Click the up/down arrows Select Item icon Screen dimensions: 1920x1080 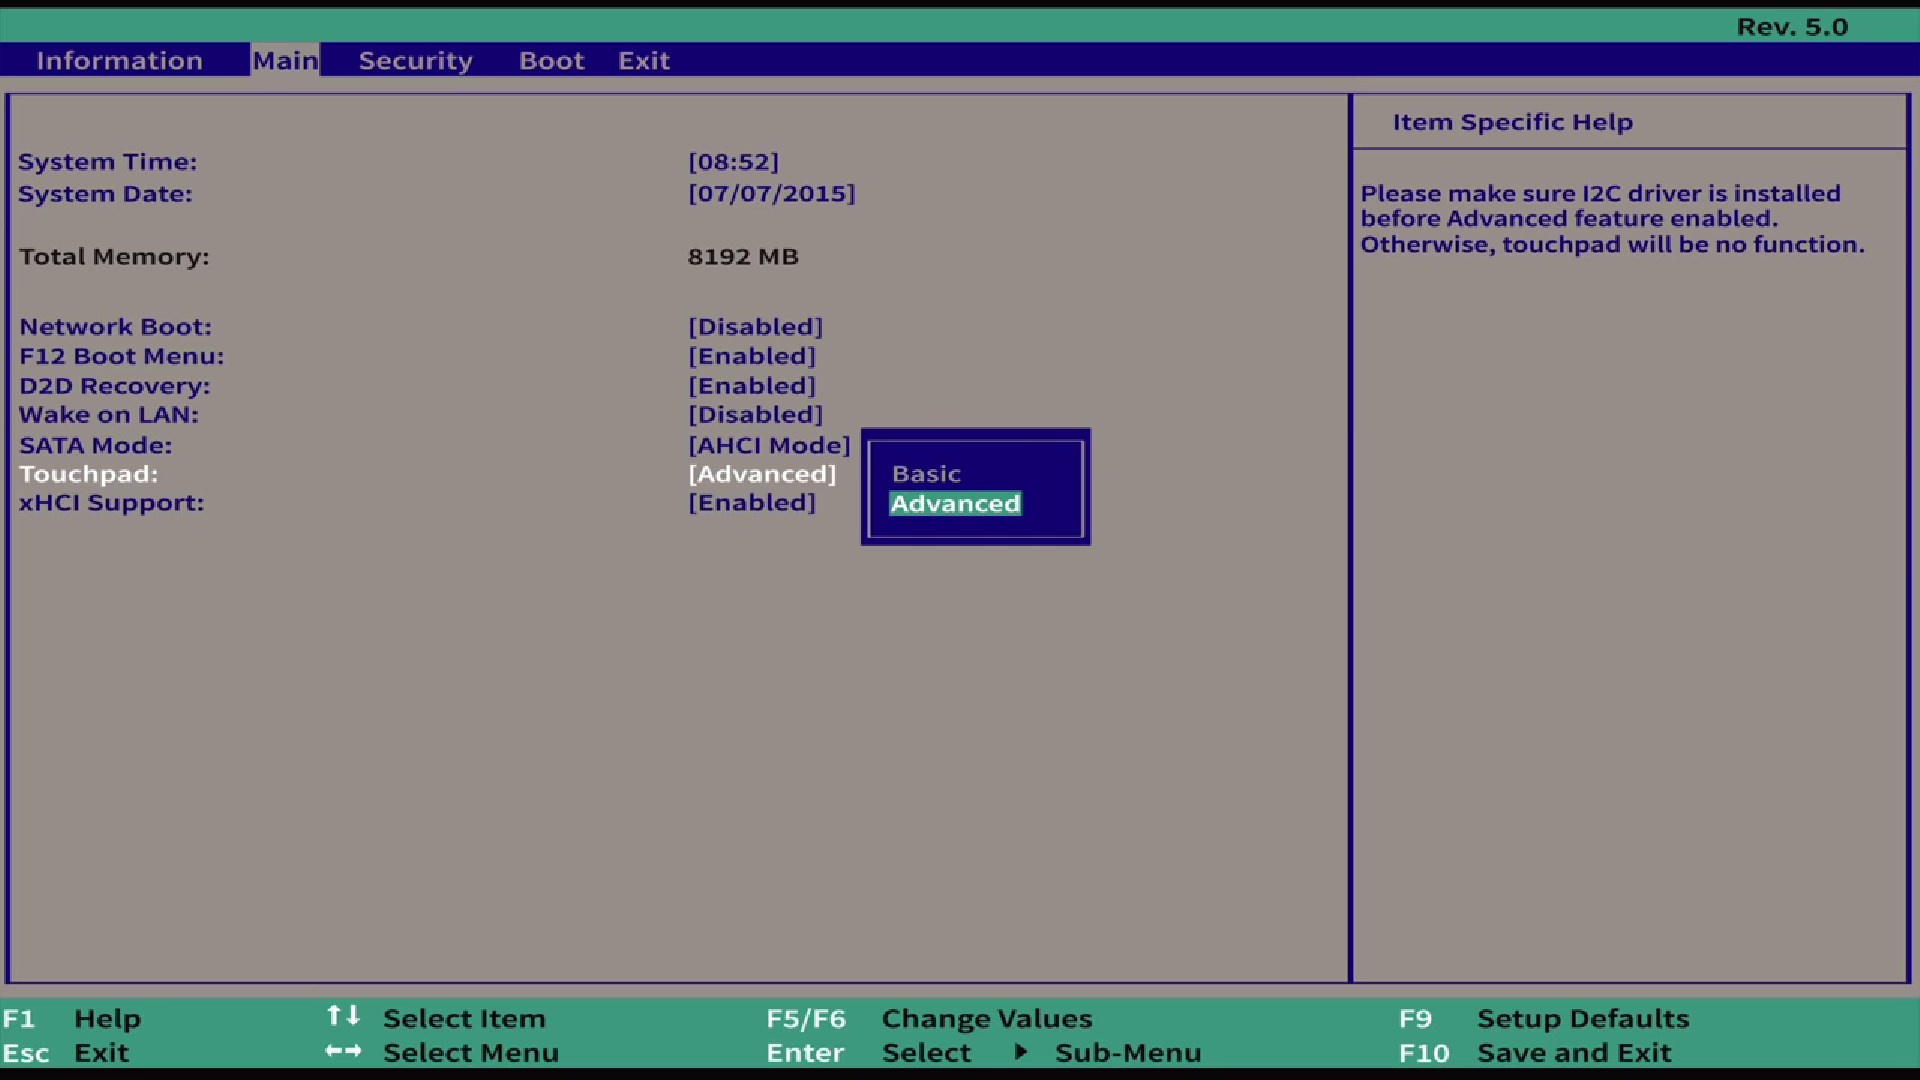[x=343, y=1016]
